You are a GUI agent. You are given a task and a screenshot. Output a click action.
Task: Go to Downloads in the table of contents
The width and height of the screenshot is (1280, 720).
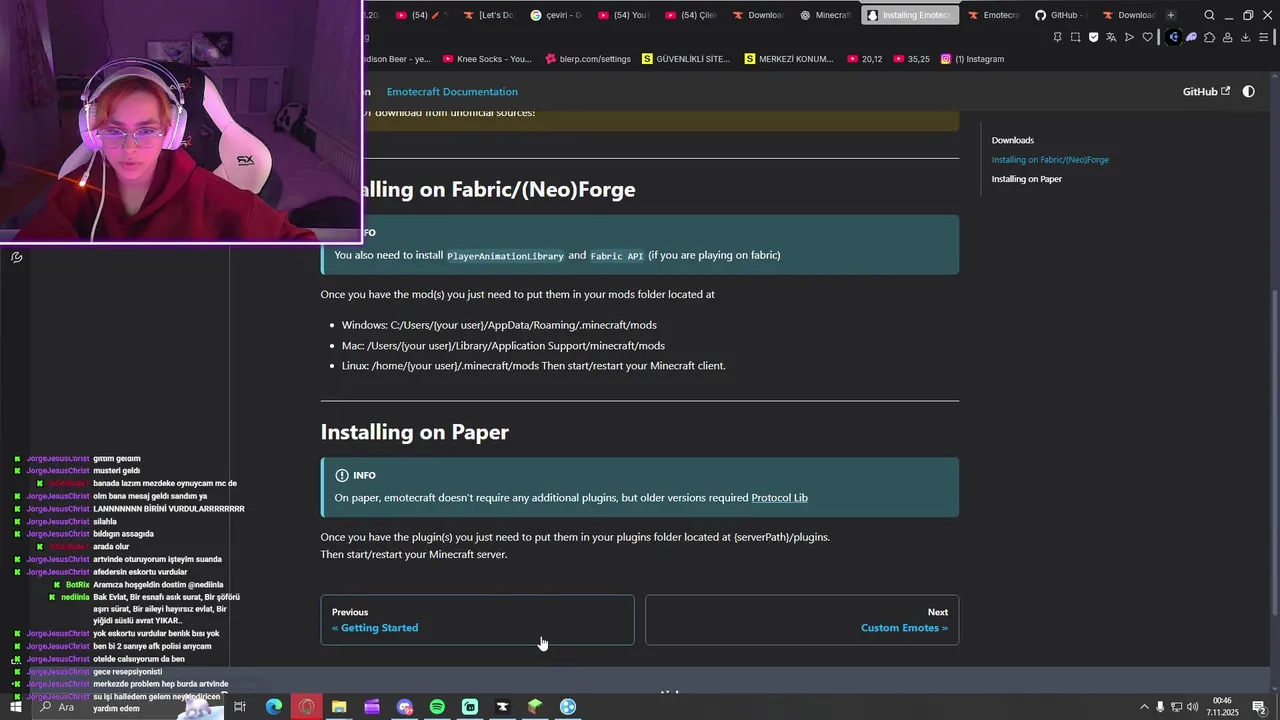pyautogui.click(x=1013, y=140)
